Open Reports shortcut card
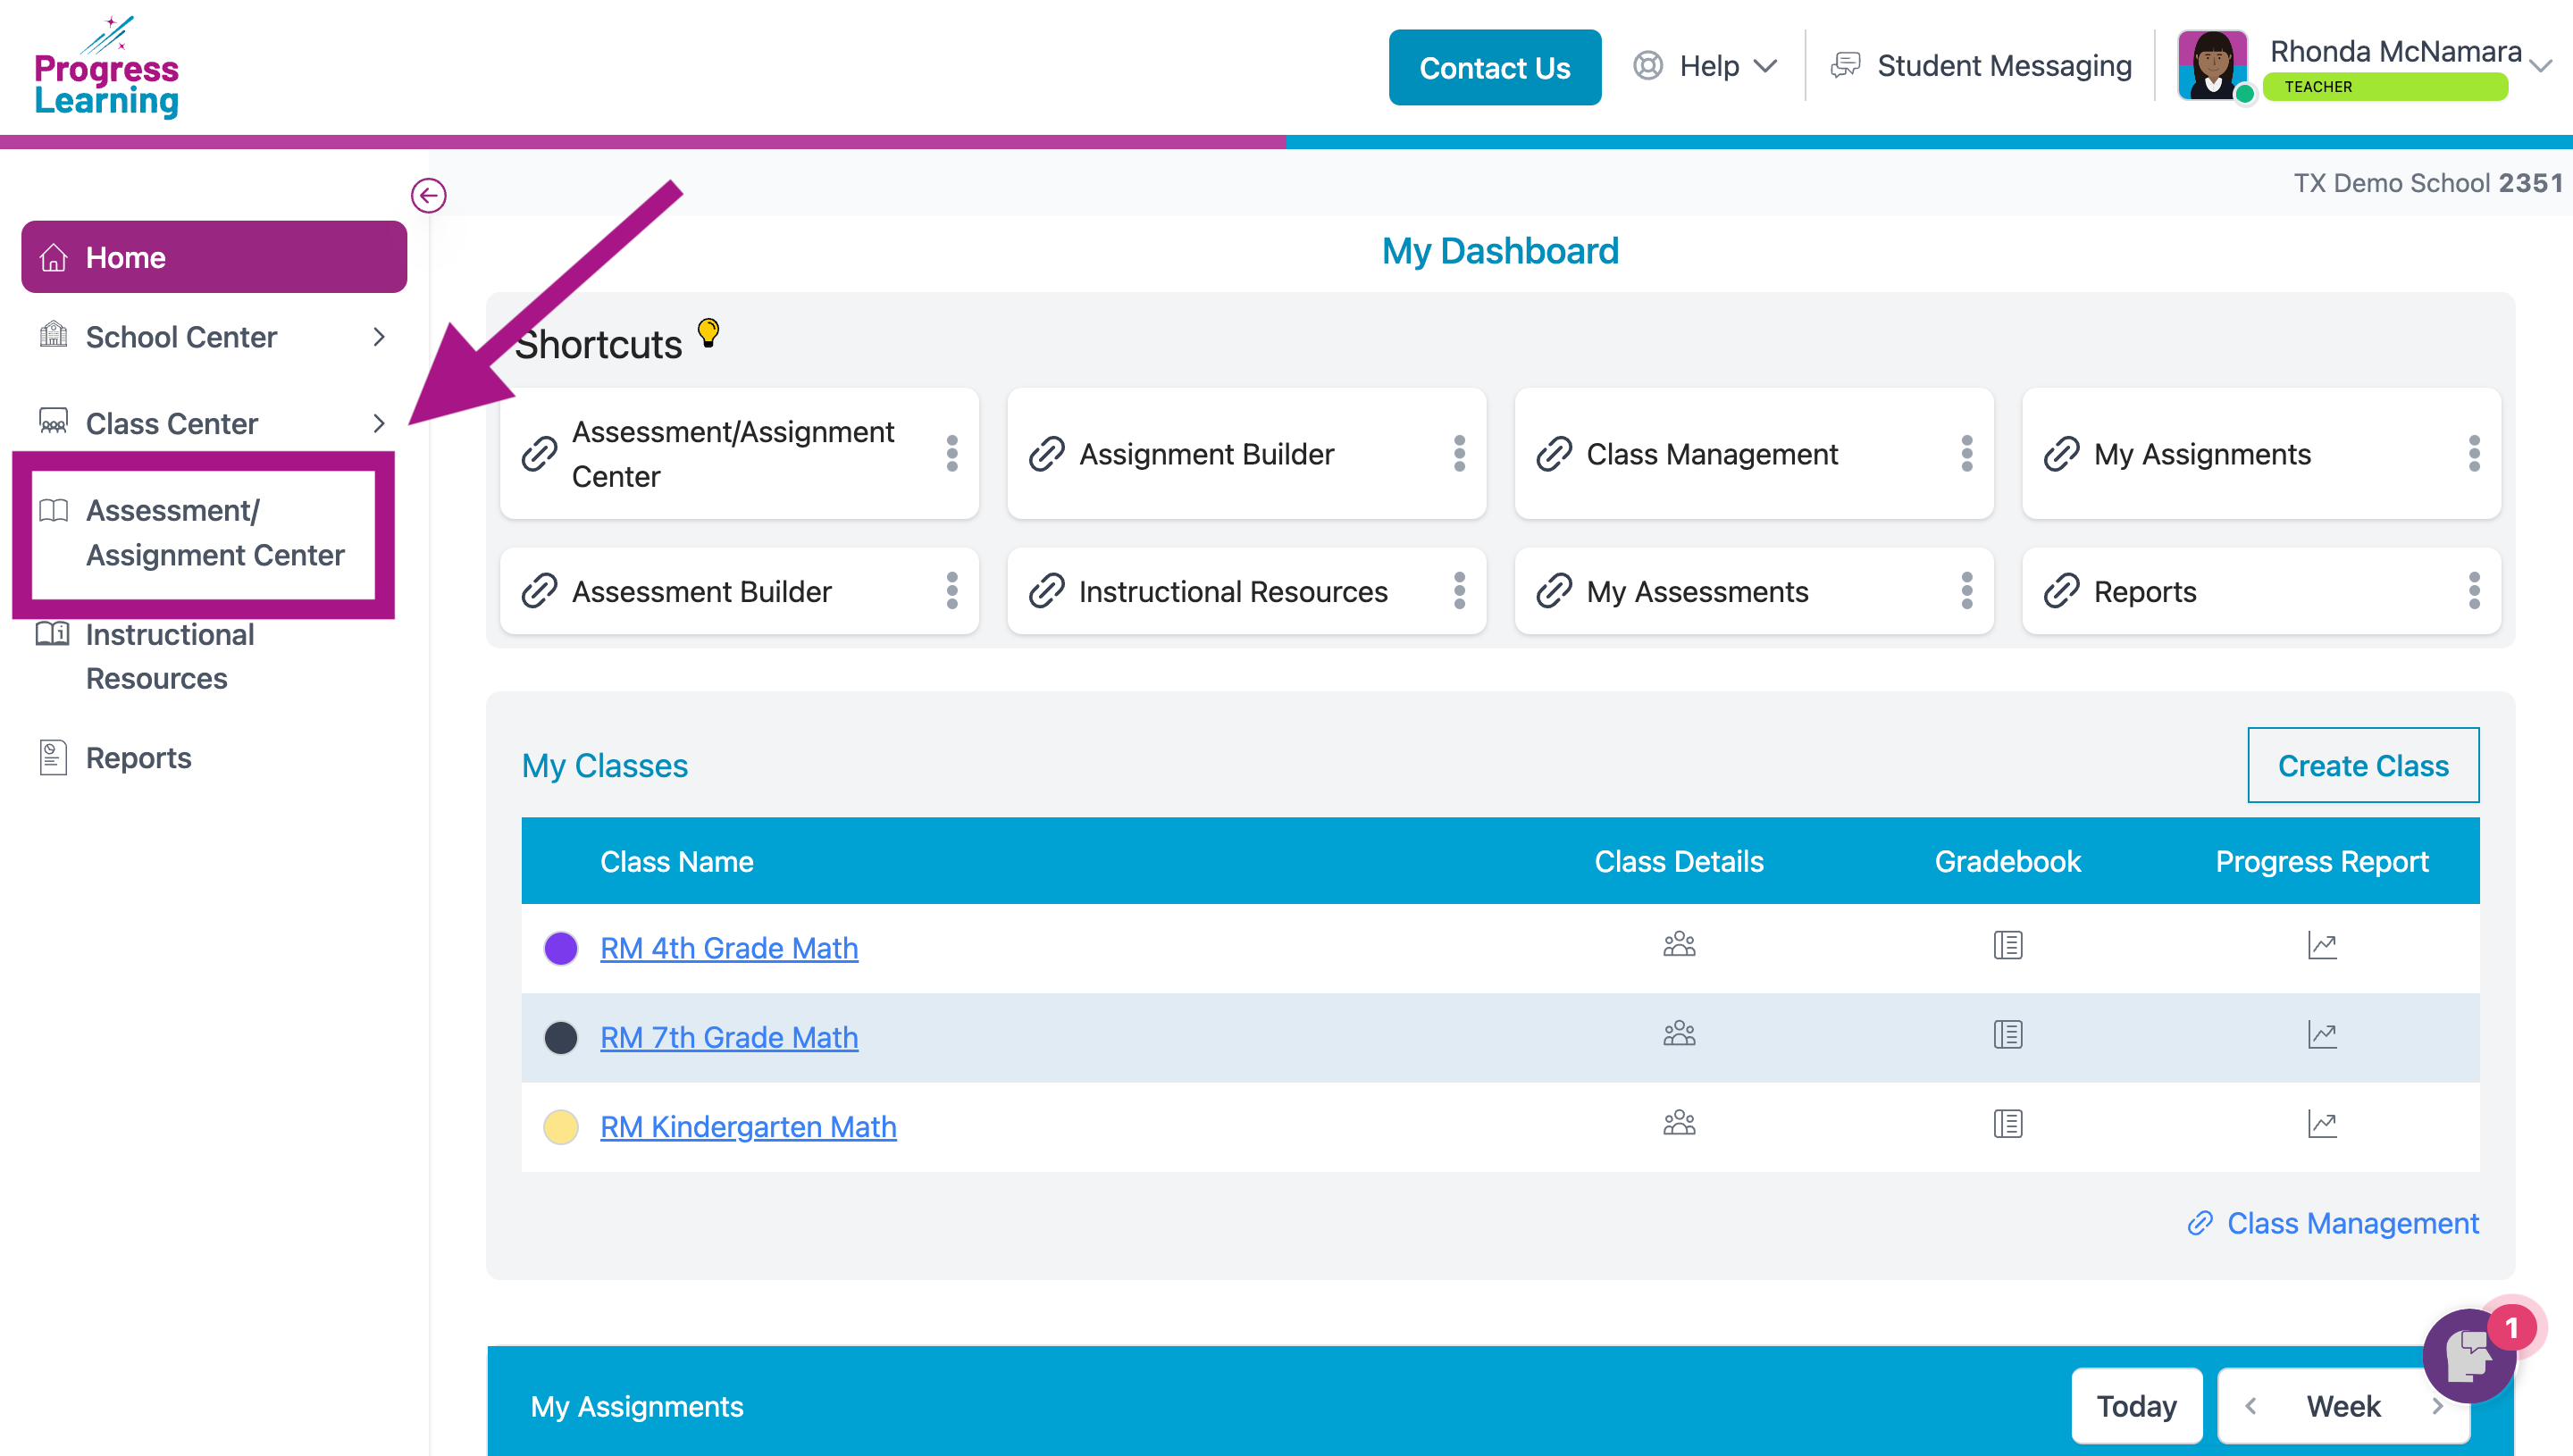Screen dimensions: 2573x1456 coord(2260,590)
